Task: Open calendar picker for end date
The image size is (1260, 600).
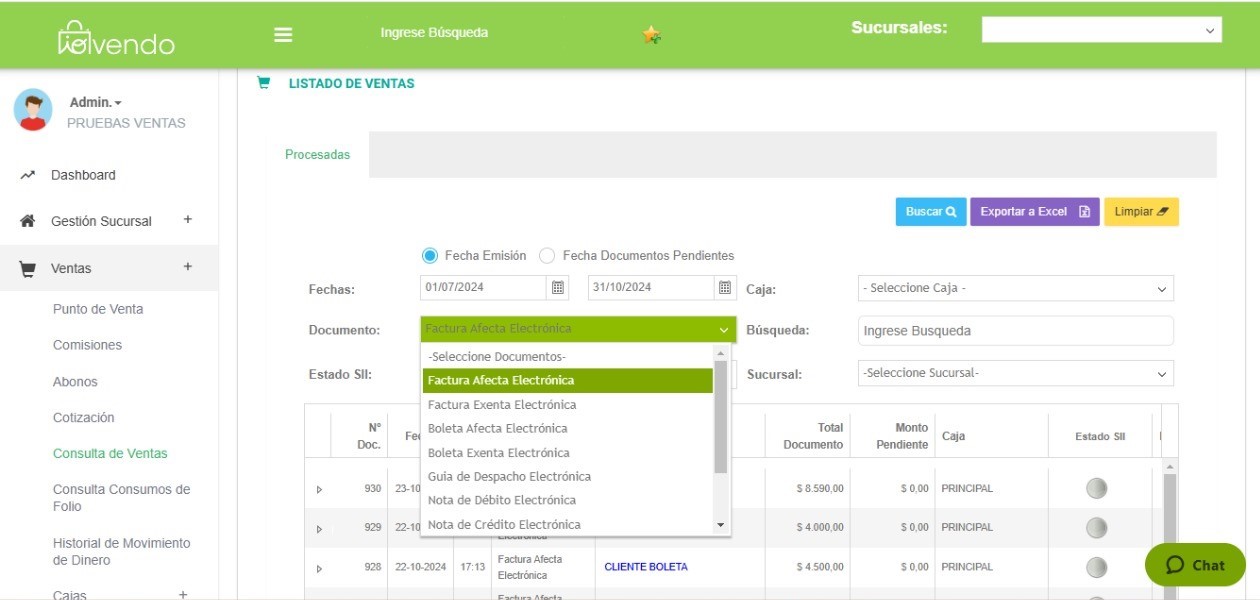Action: coord(725,288)
